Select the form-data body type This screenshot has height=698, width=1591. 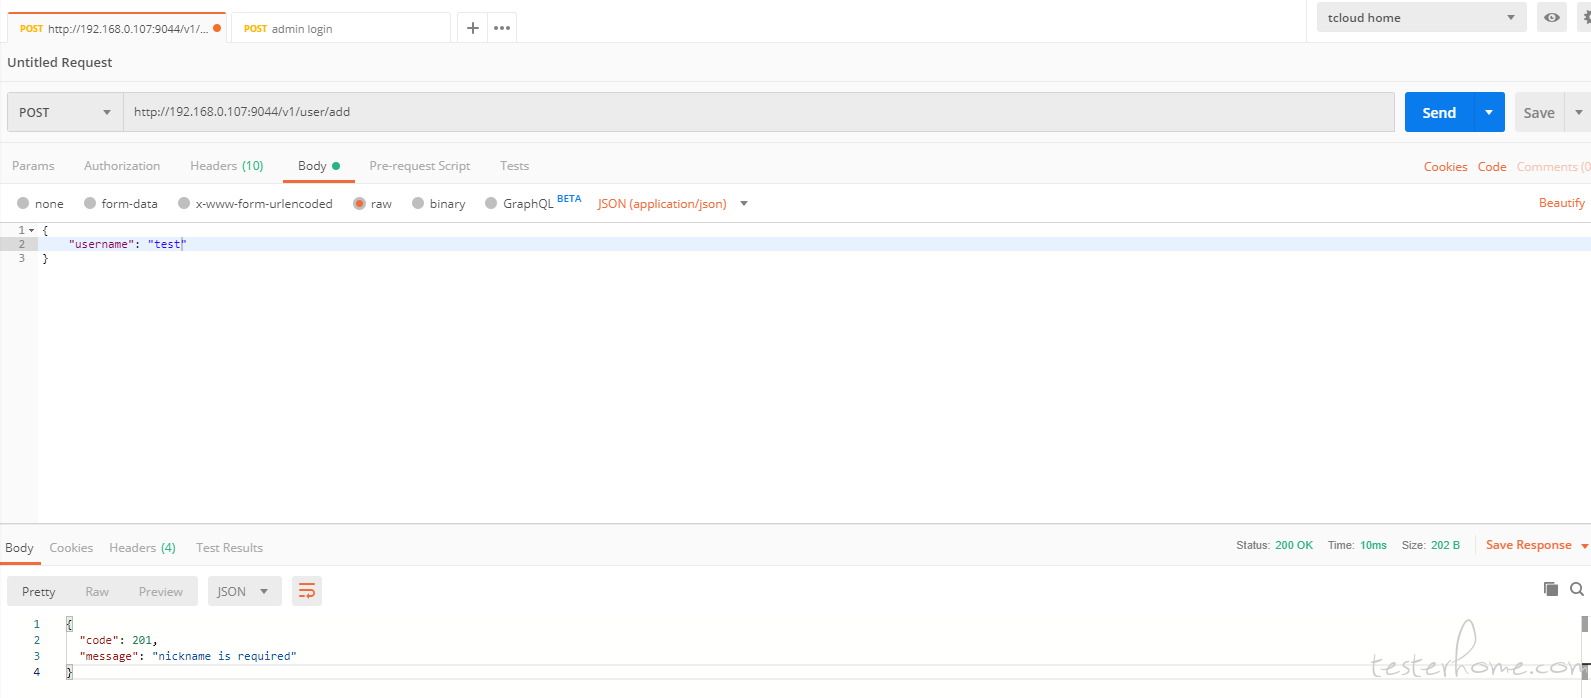click(91, 204)
